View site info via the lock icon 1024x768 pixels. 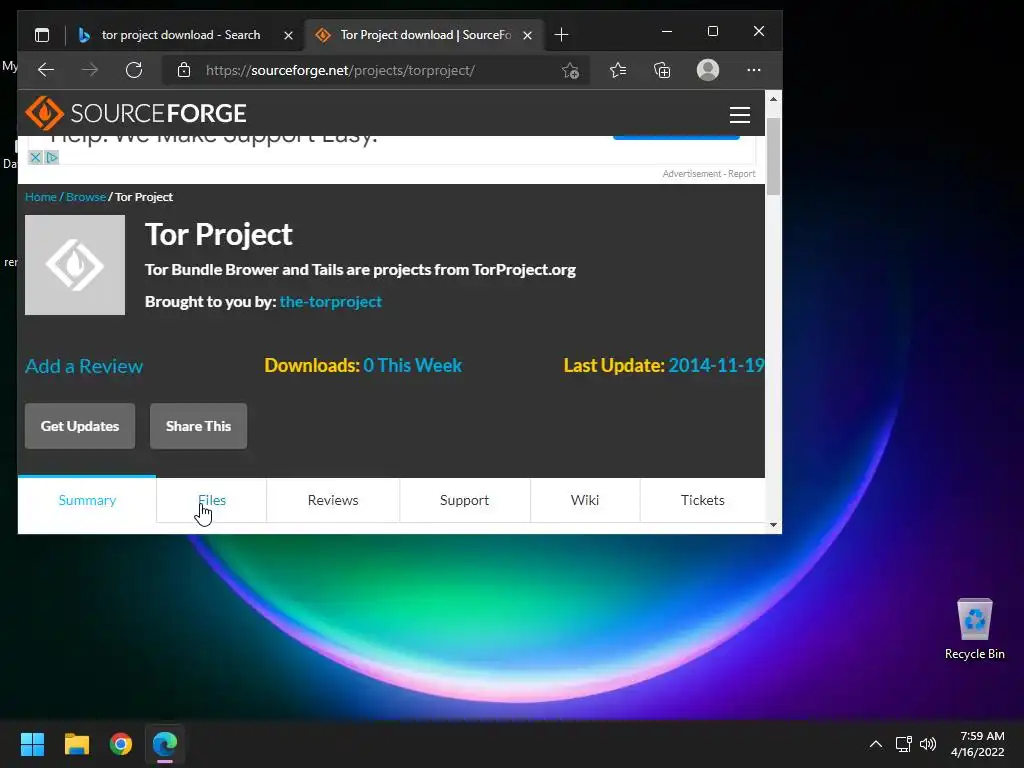pyautogui.click(x=184, y=70)
